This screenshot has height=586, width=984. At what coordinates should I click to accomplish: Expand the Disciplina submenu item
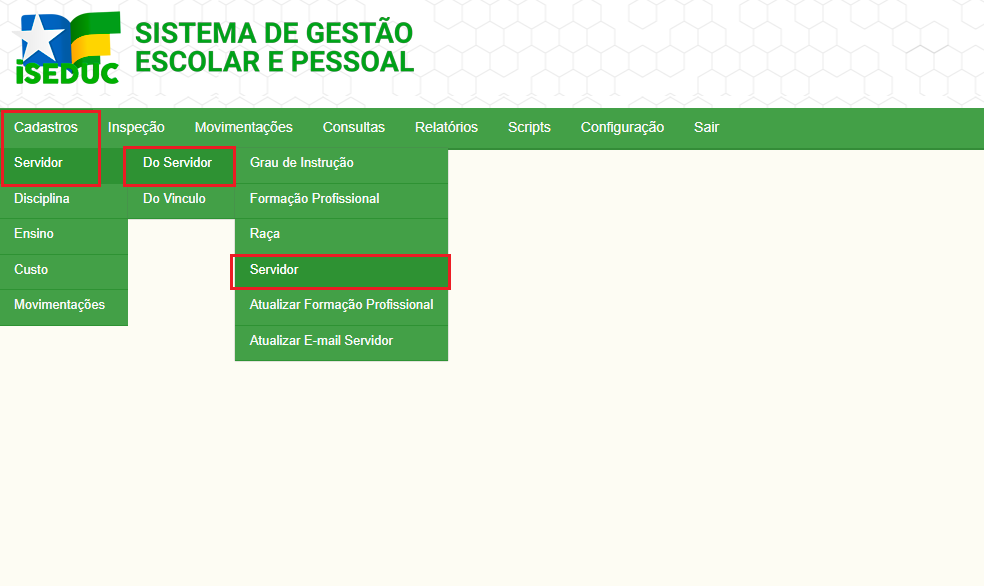pyautogui.click(x=42, y=199)
